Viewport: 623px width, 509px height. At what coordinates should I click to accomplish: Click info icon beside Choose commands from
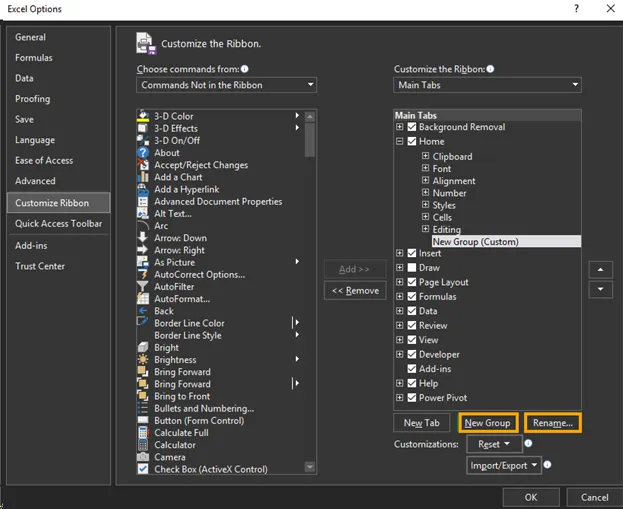(245, 69)
